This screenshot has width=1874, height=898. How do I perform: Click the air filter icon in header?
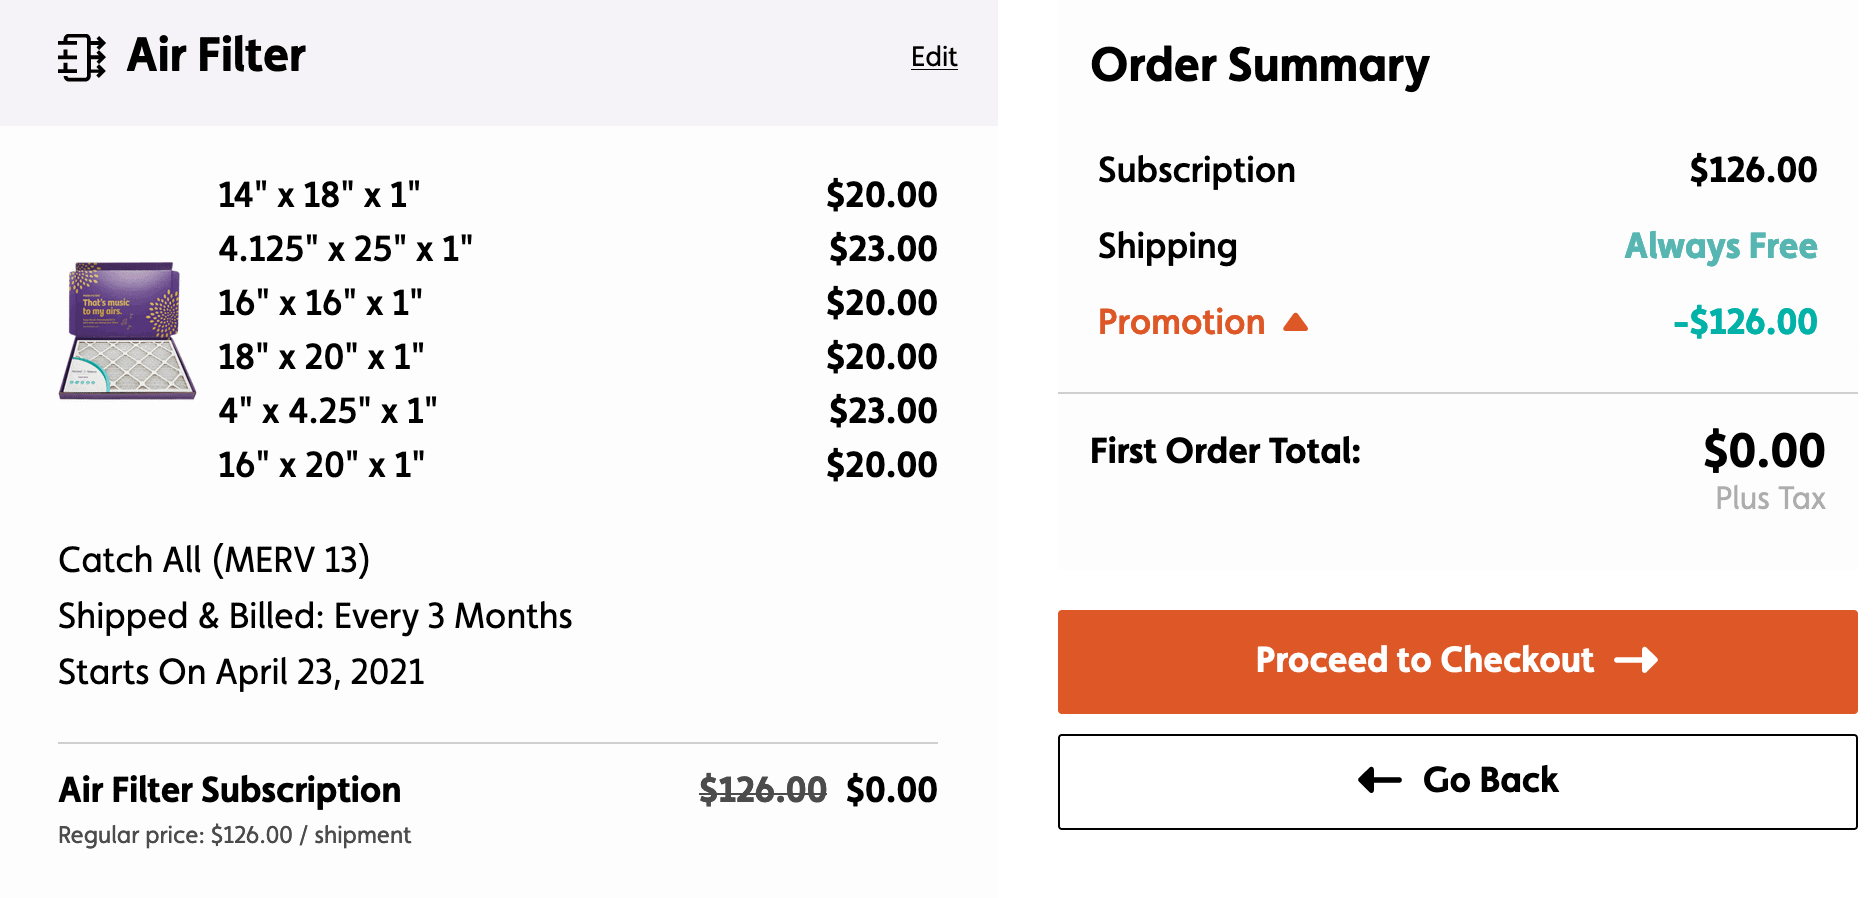point(82,57)
